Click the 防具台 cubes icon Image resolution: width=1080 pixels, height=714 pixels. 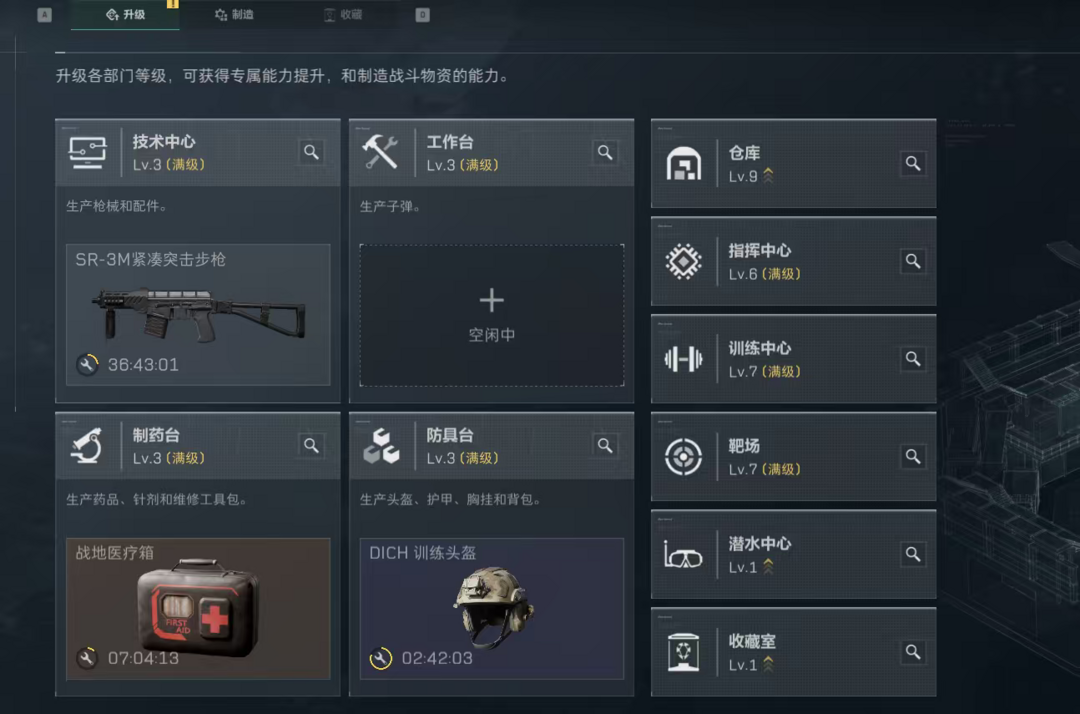coord(381,445)
